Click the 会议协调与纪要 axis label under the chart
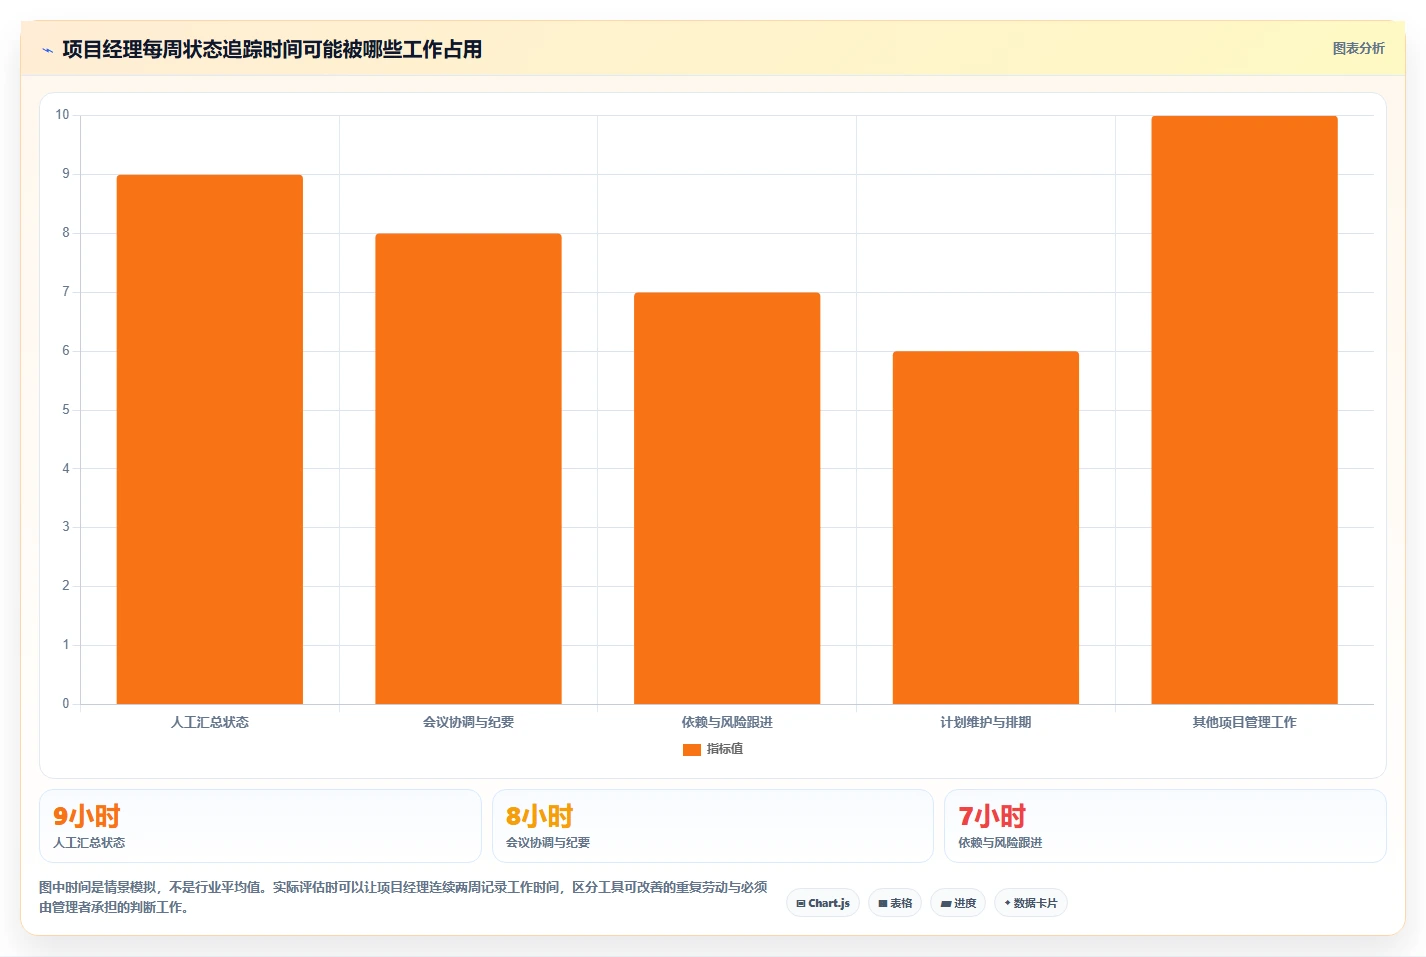Image resolution: width=1426 pixels, height=957 pixels. coord(468,722)
